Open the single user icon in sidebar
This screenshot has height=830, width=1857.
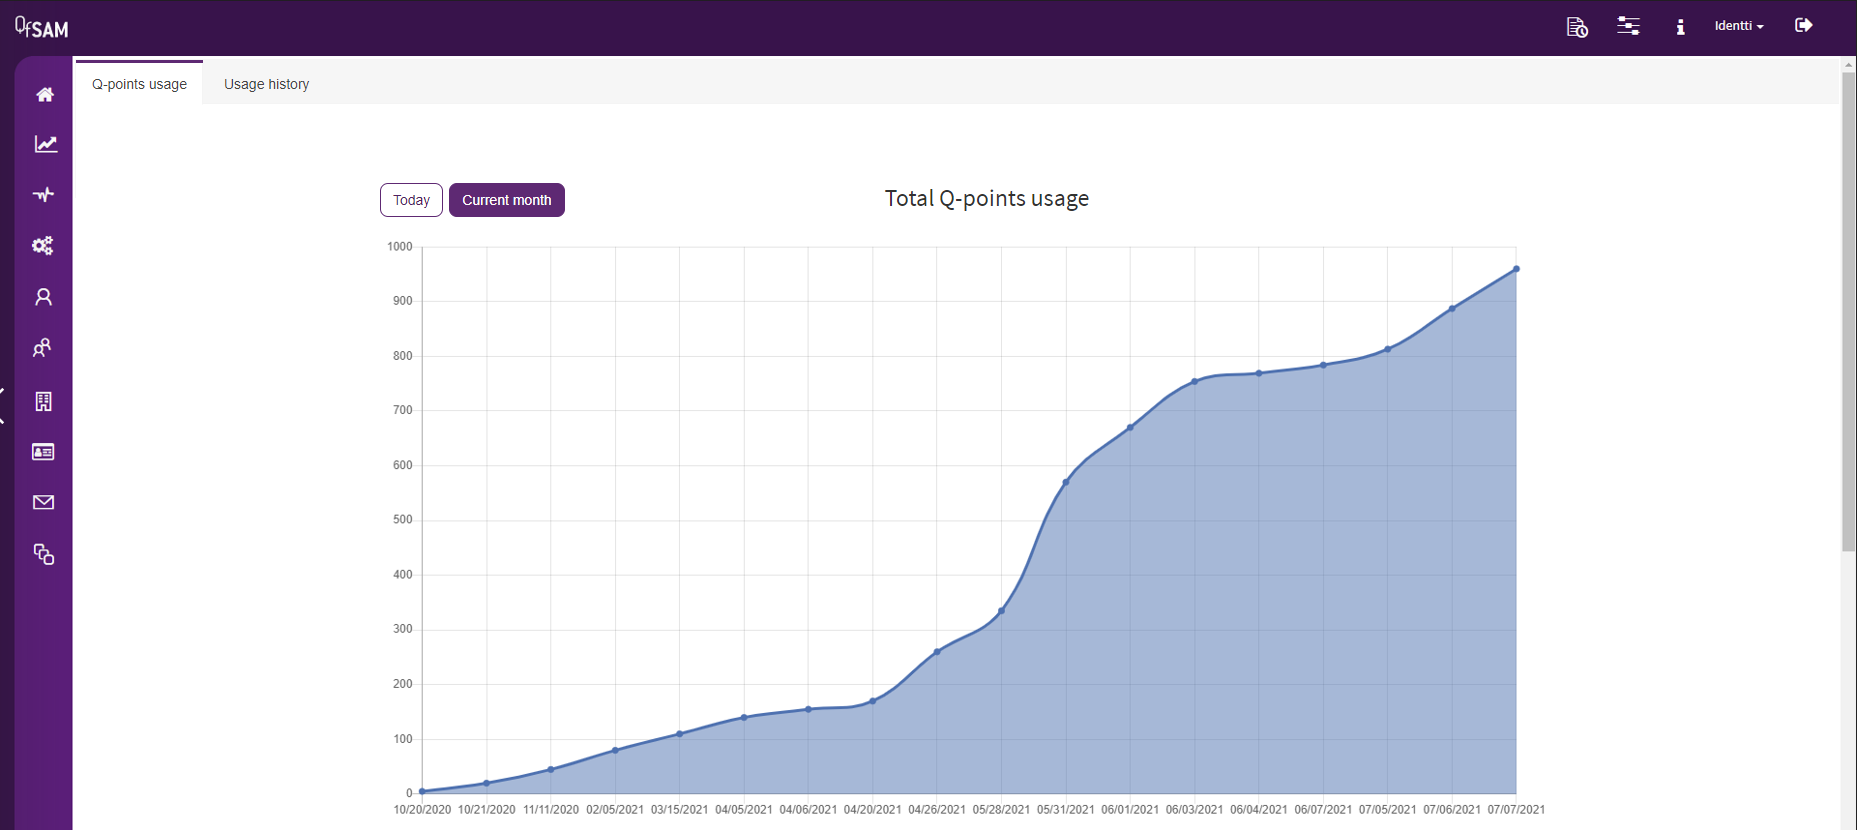coord(43,297)
